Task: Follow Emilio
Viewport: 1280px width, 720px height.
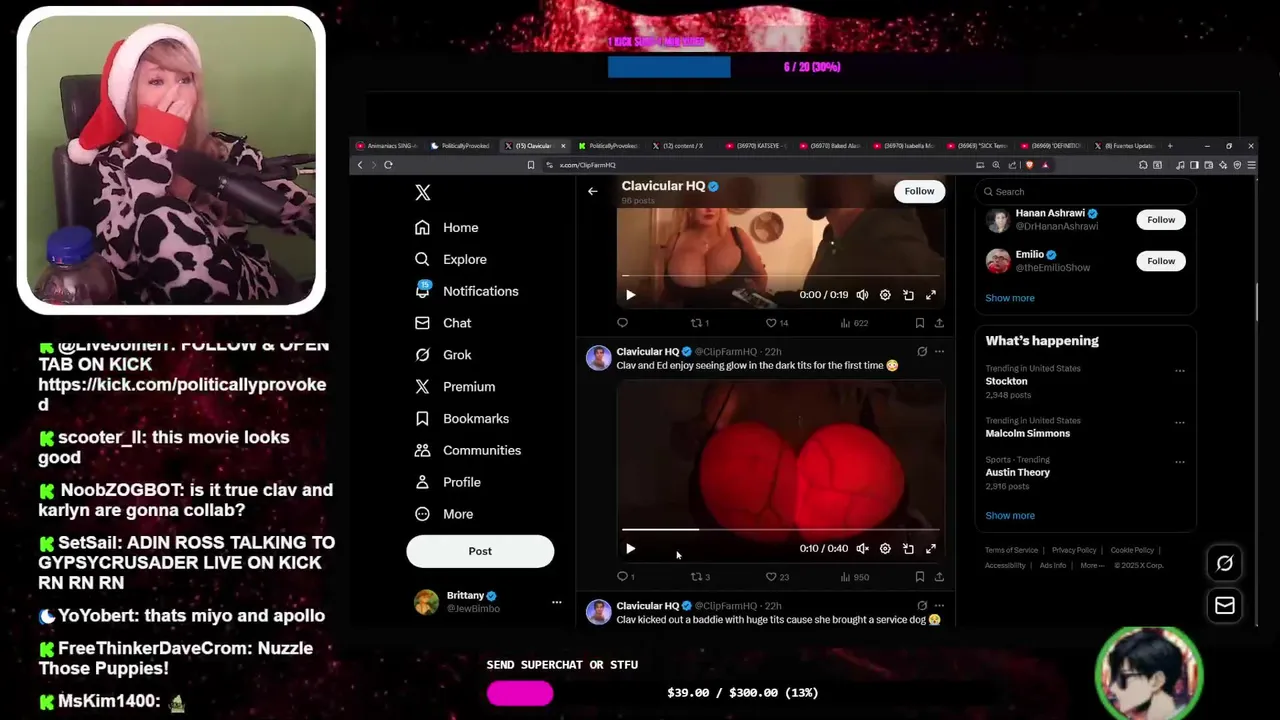Action: click(1161, 261)
